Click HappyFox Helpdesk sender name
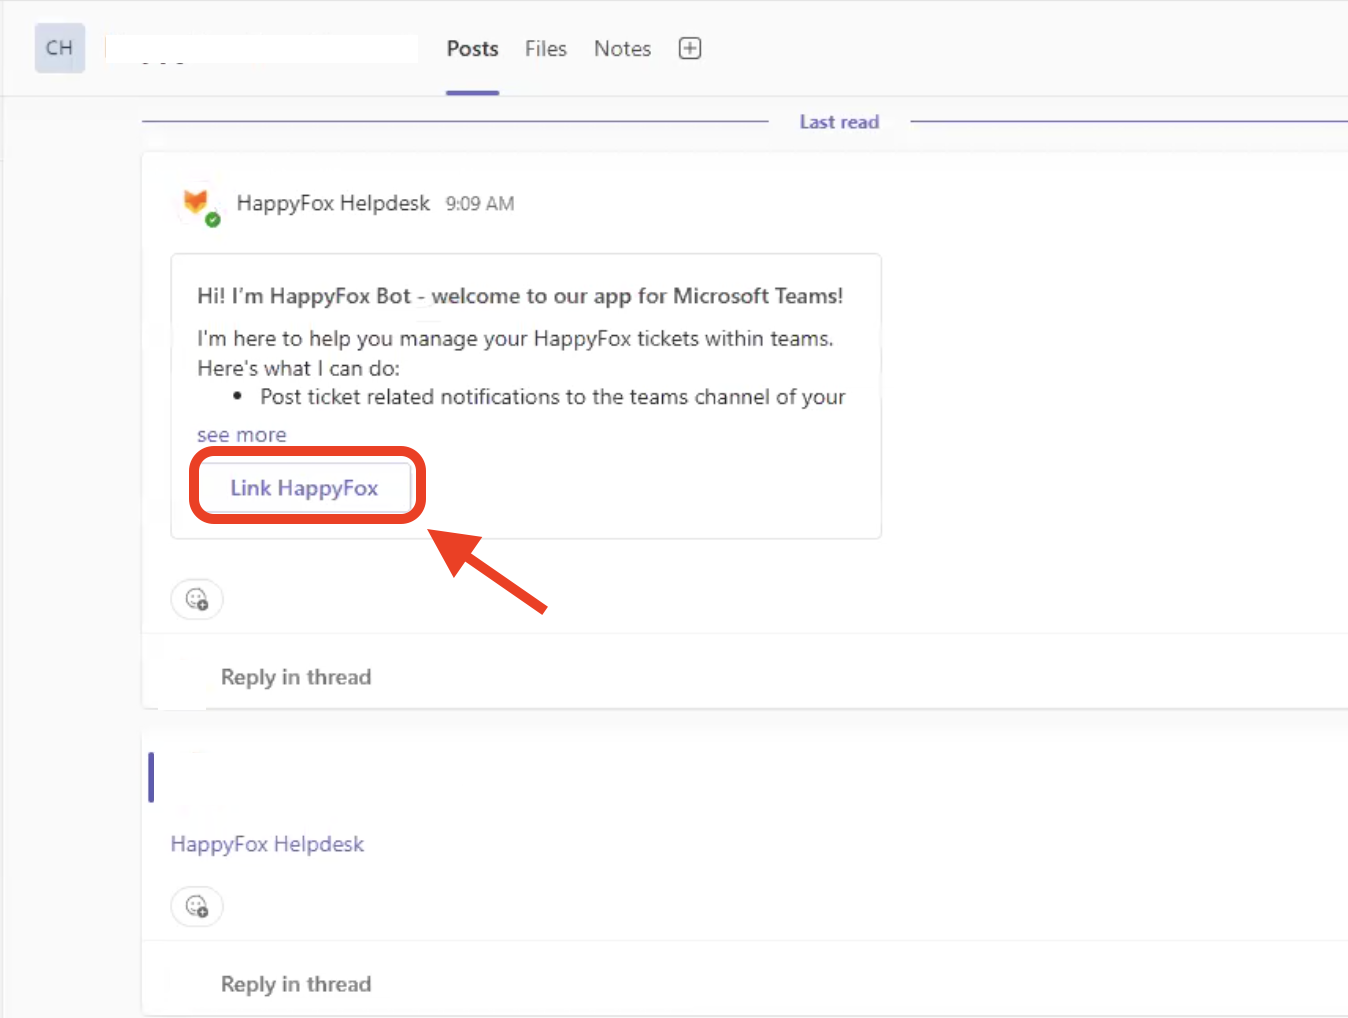Image resolution: width=1348 pixels, height=1018 pixels. [x=333, y=203]
